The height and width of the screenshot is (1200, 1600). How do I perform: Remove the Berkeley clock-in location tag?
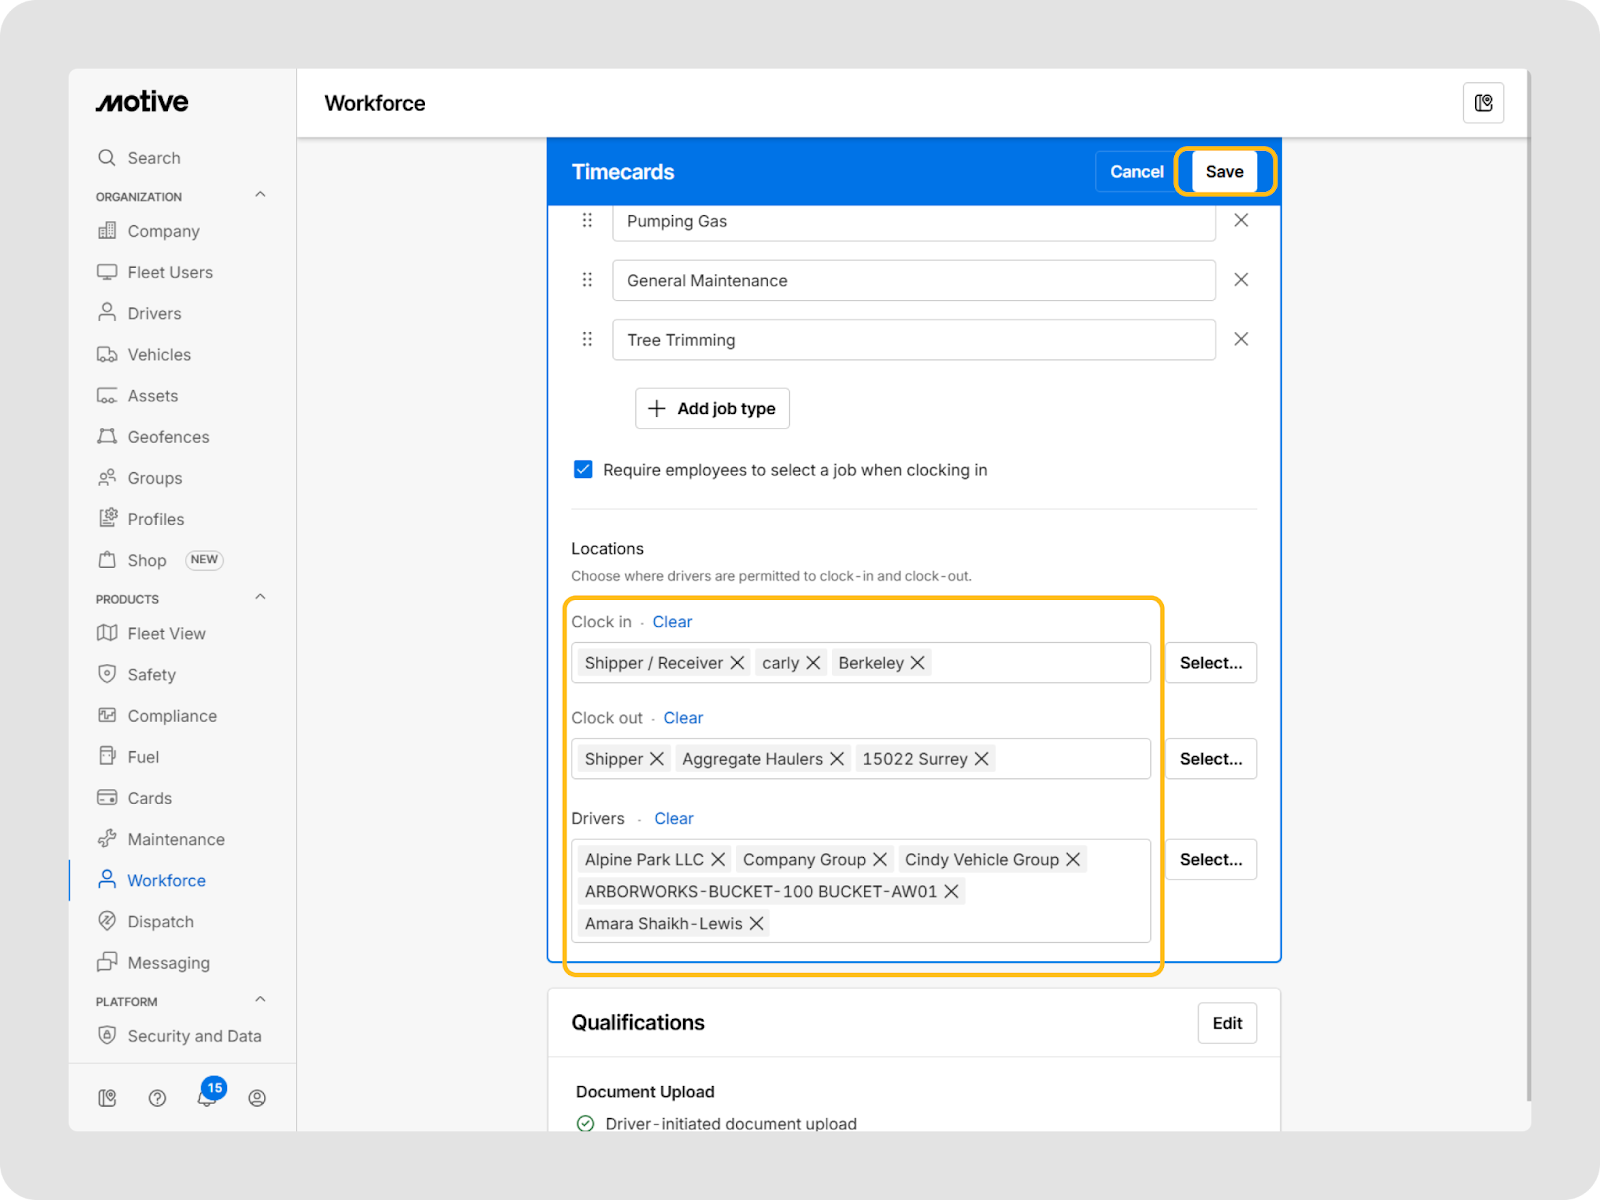[x=917, y=663]
